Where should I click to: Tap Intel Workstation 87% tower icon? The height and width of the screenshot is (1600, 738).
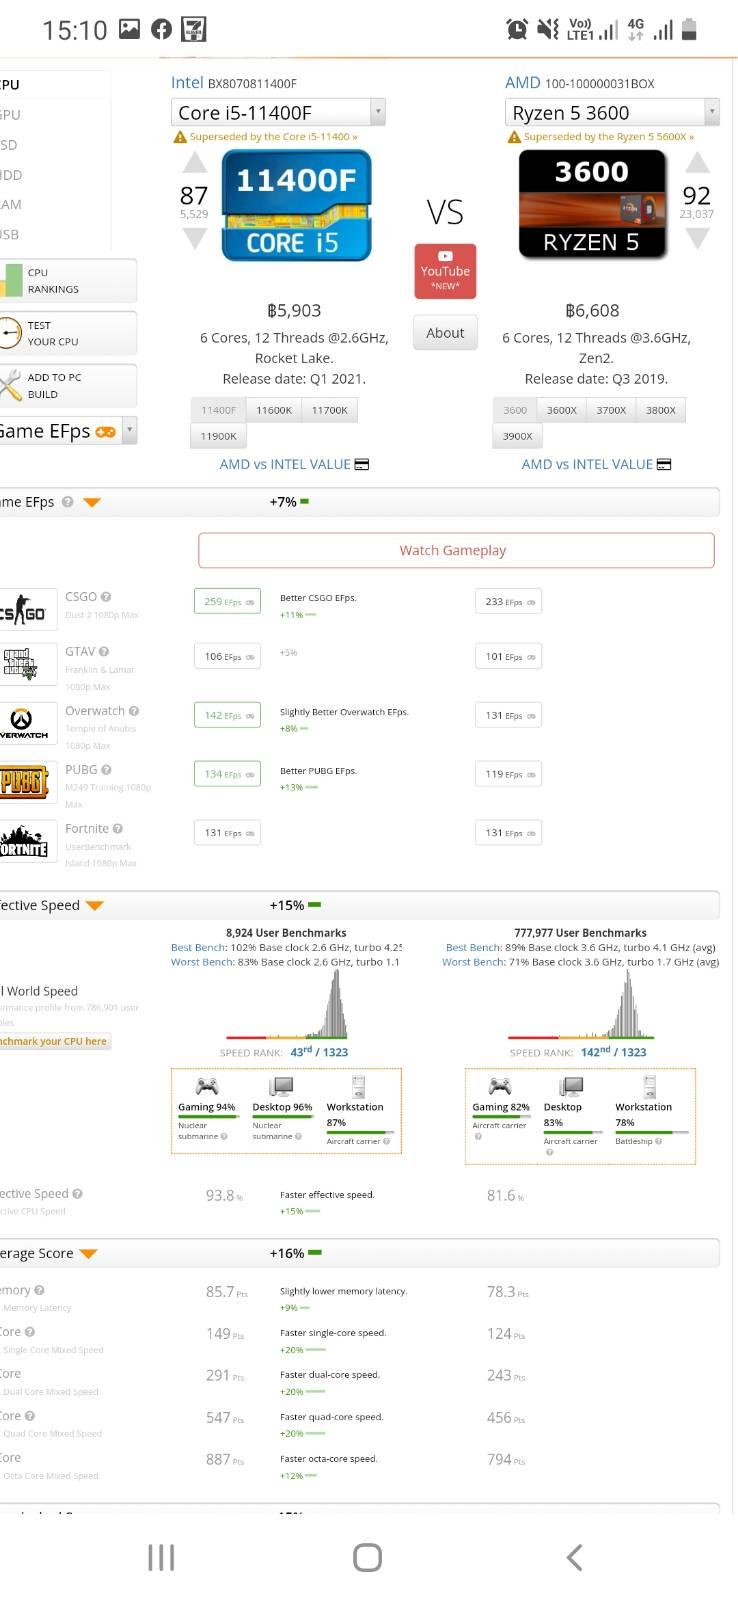359,1086
